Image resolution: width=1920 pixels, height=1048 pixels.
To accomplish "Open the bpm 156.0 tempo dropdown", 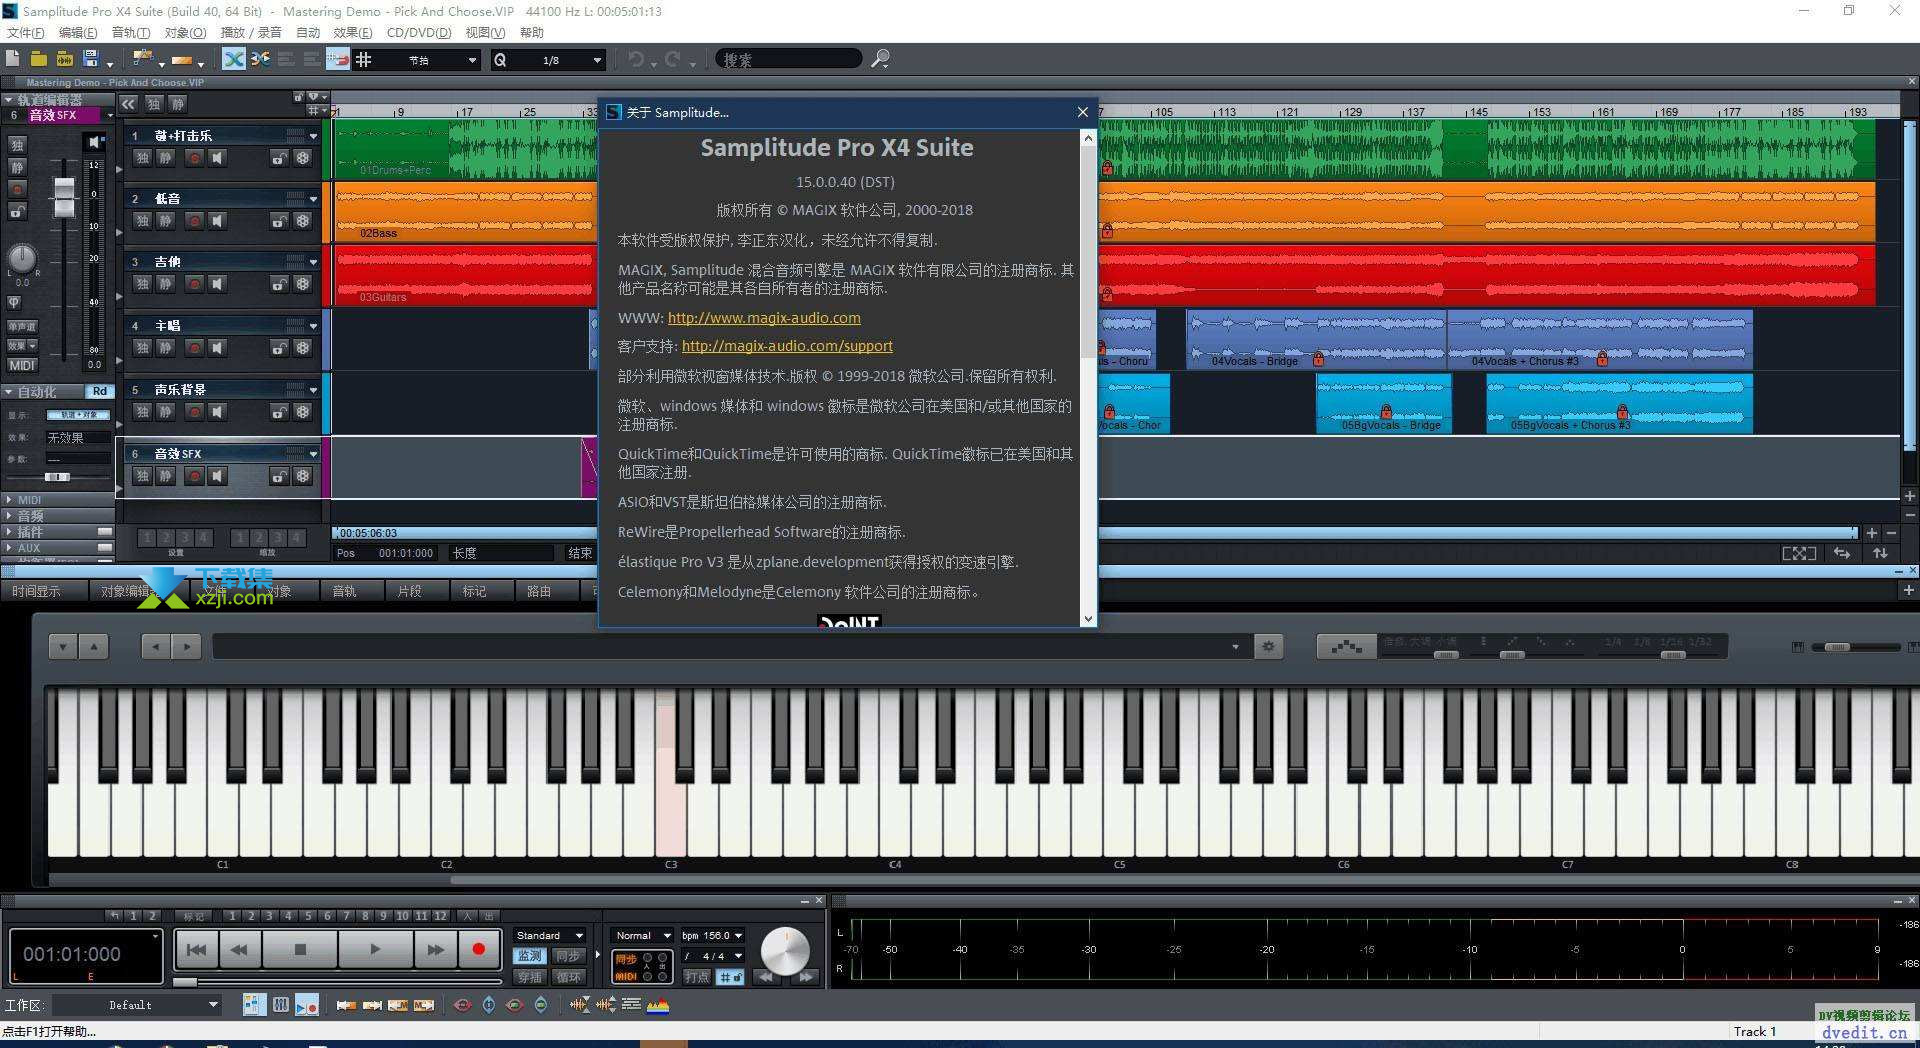I will (712, 935).
